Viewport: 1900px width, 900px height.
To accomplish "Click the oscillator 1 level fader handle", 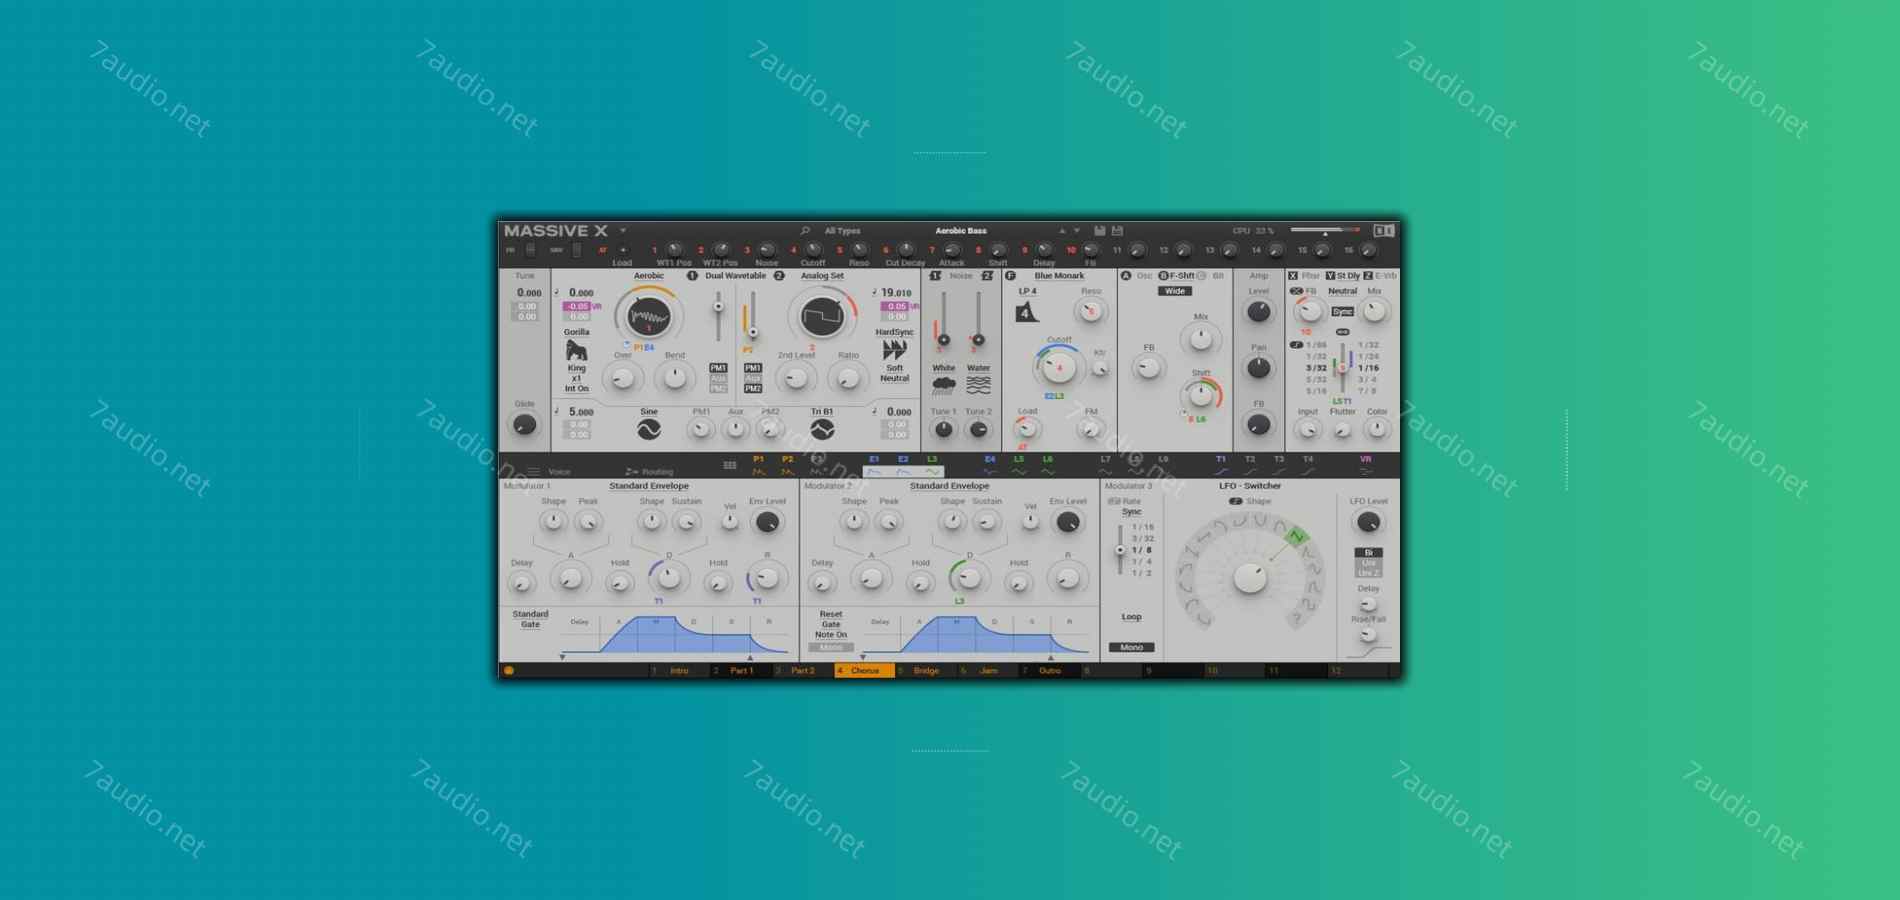I will pos(718,307).
